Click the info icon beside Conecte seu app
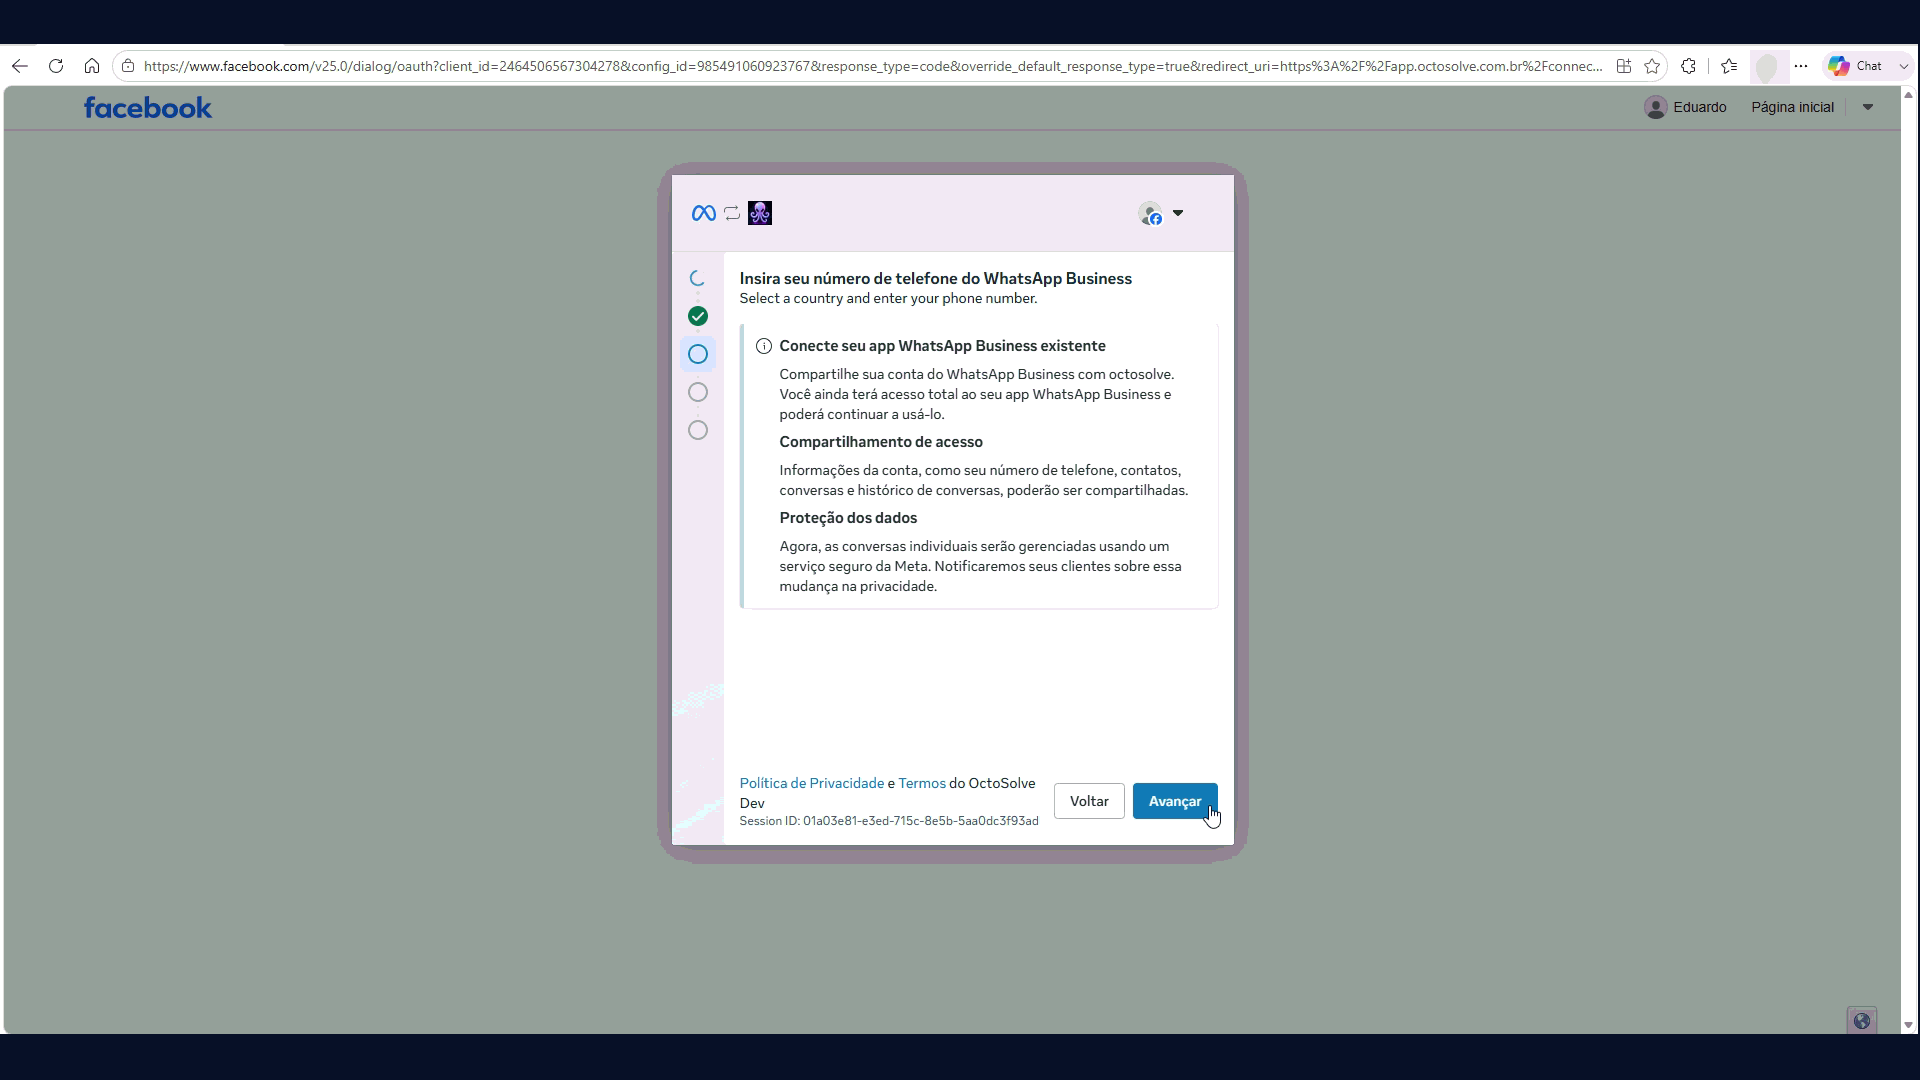Screen dimensions: 1920x1080 764,346
